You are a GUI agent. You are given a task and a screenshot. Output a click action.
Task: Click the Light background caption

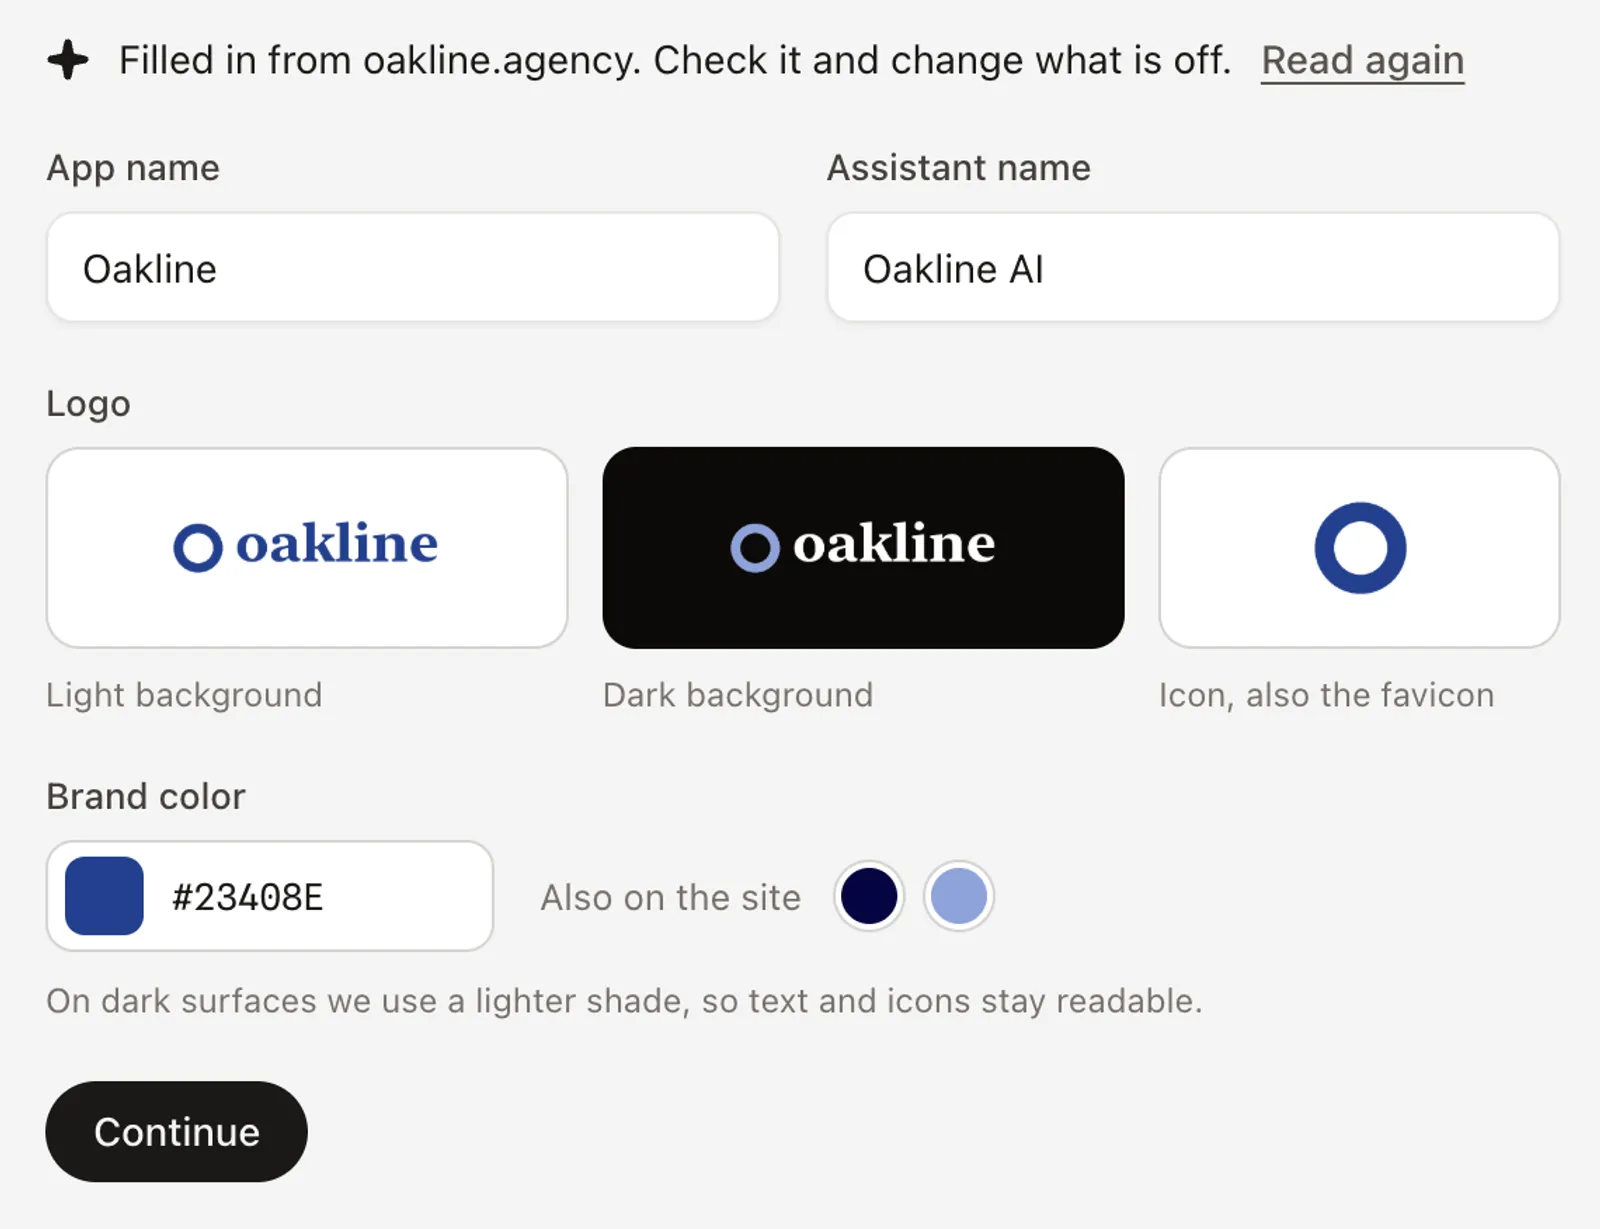[x=185, y=695]
